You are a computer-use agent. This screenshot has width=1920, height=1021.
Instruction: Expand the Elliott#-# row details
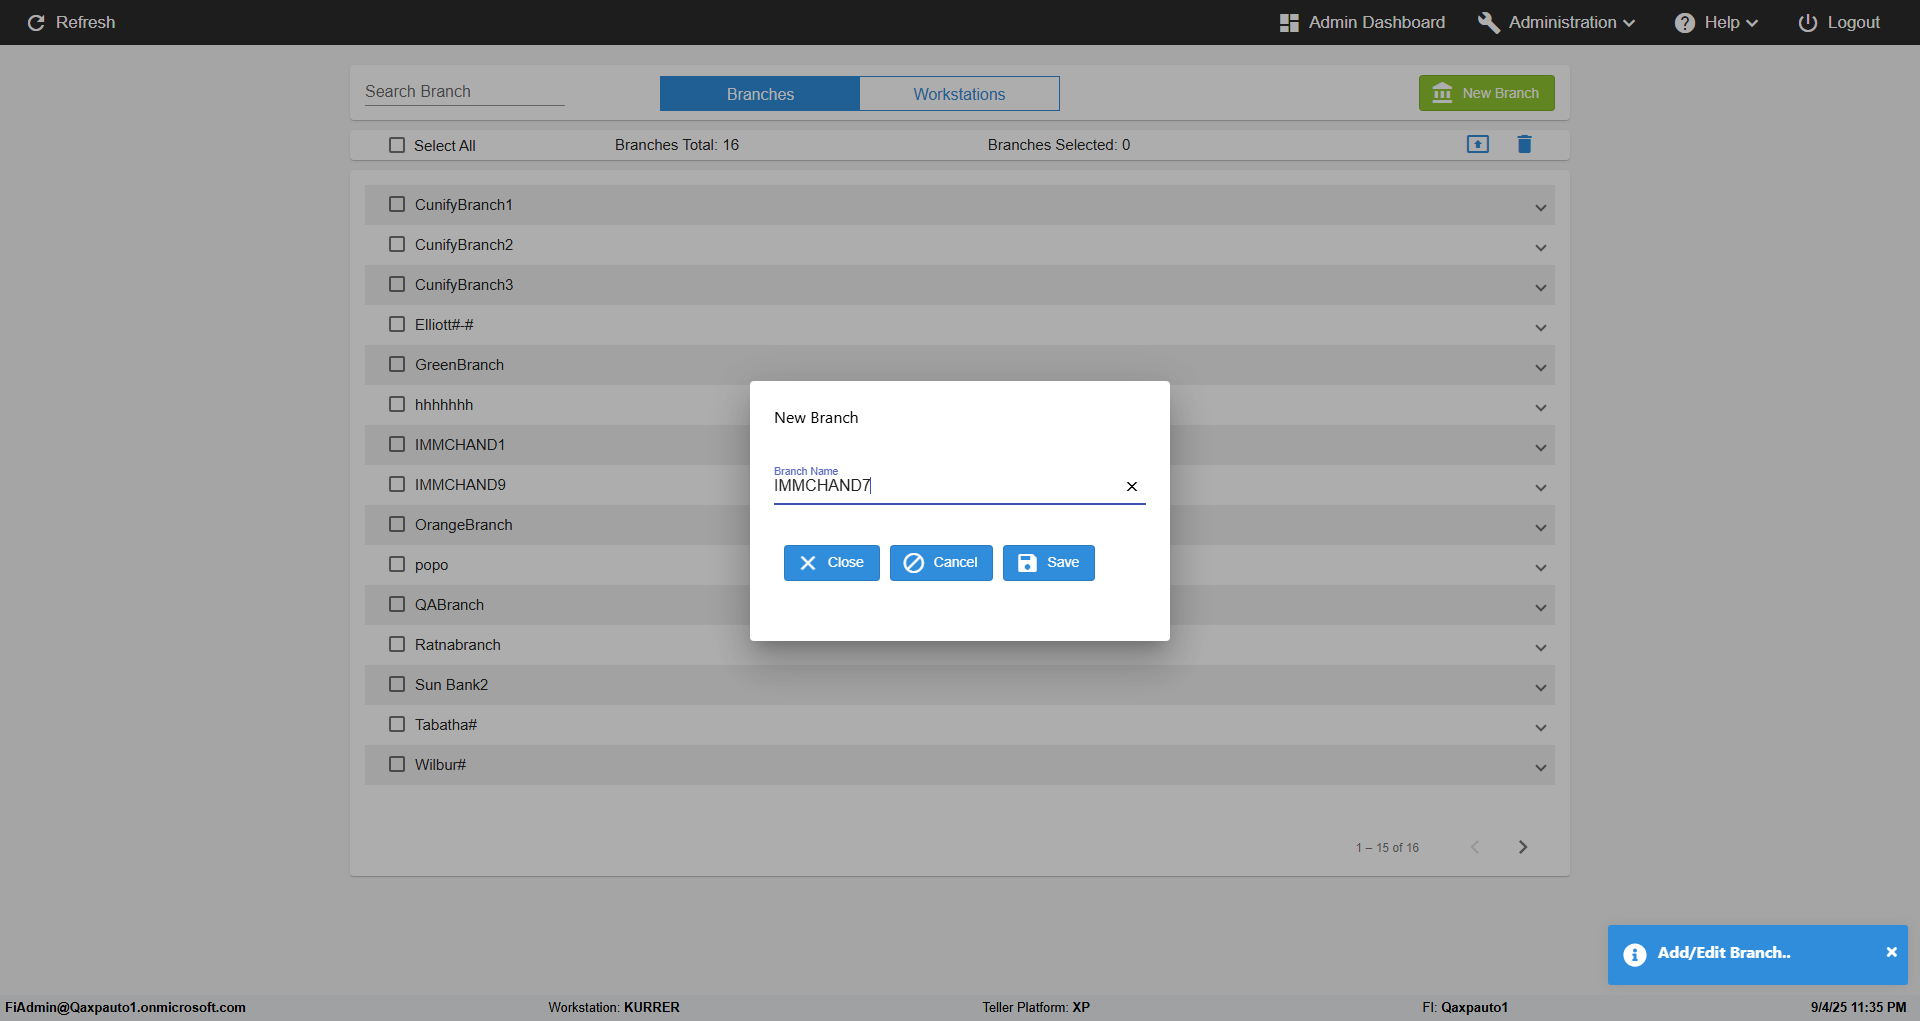tap(1540, 327)
